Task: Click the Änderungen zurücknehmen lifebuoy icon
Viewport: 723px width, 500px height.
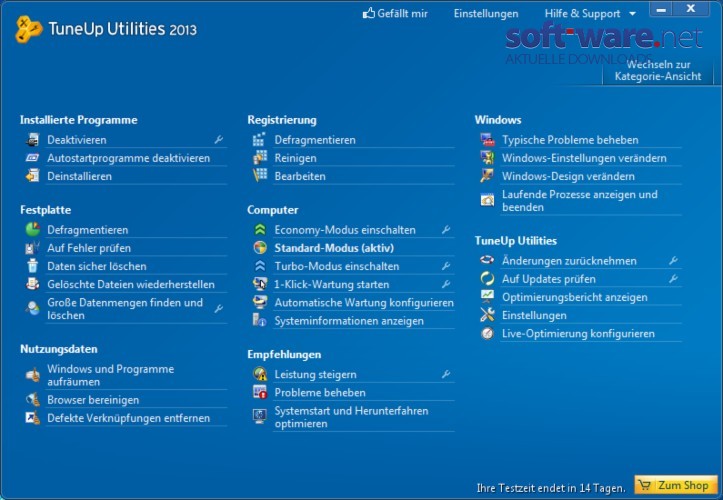Action: click(487, 260)
